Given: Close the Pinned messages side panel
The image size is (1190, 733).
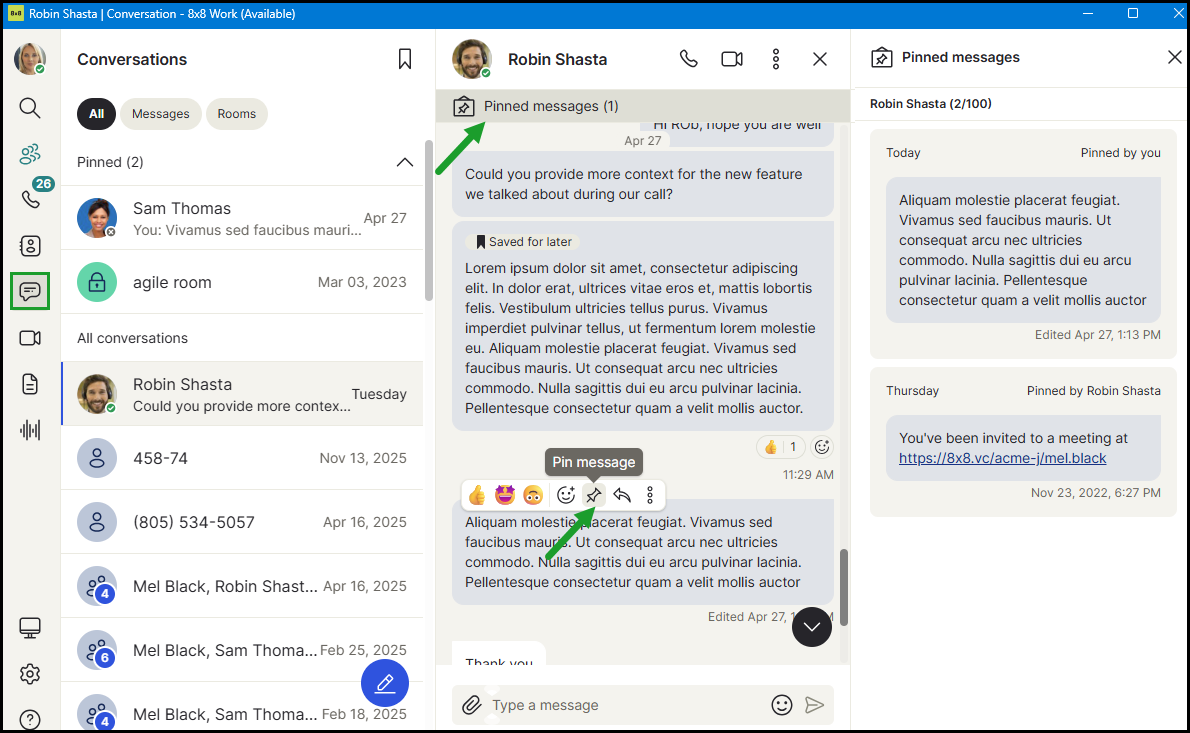Looking at the screenshot, I should tap(1174, 57).
